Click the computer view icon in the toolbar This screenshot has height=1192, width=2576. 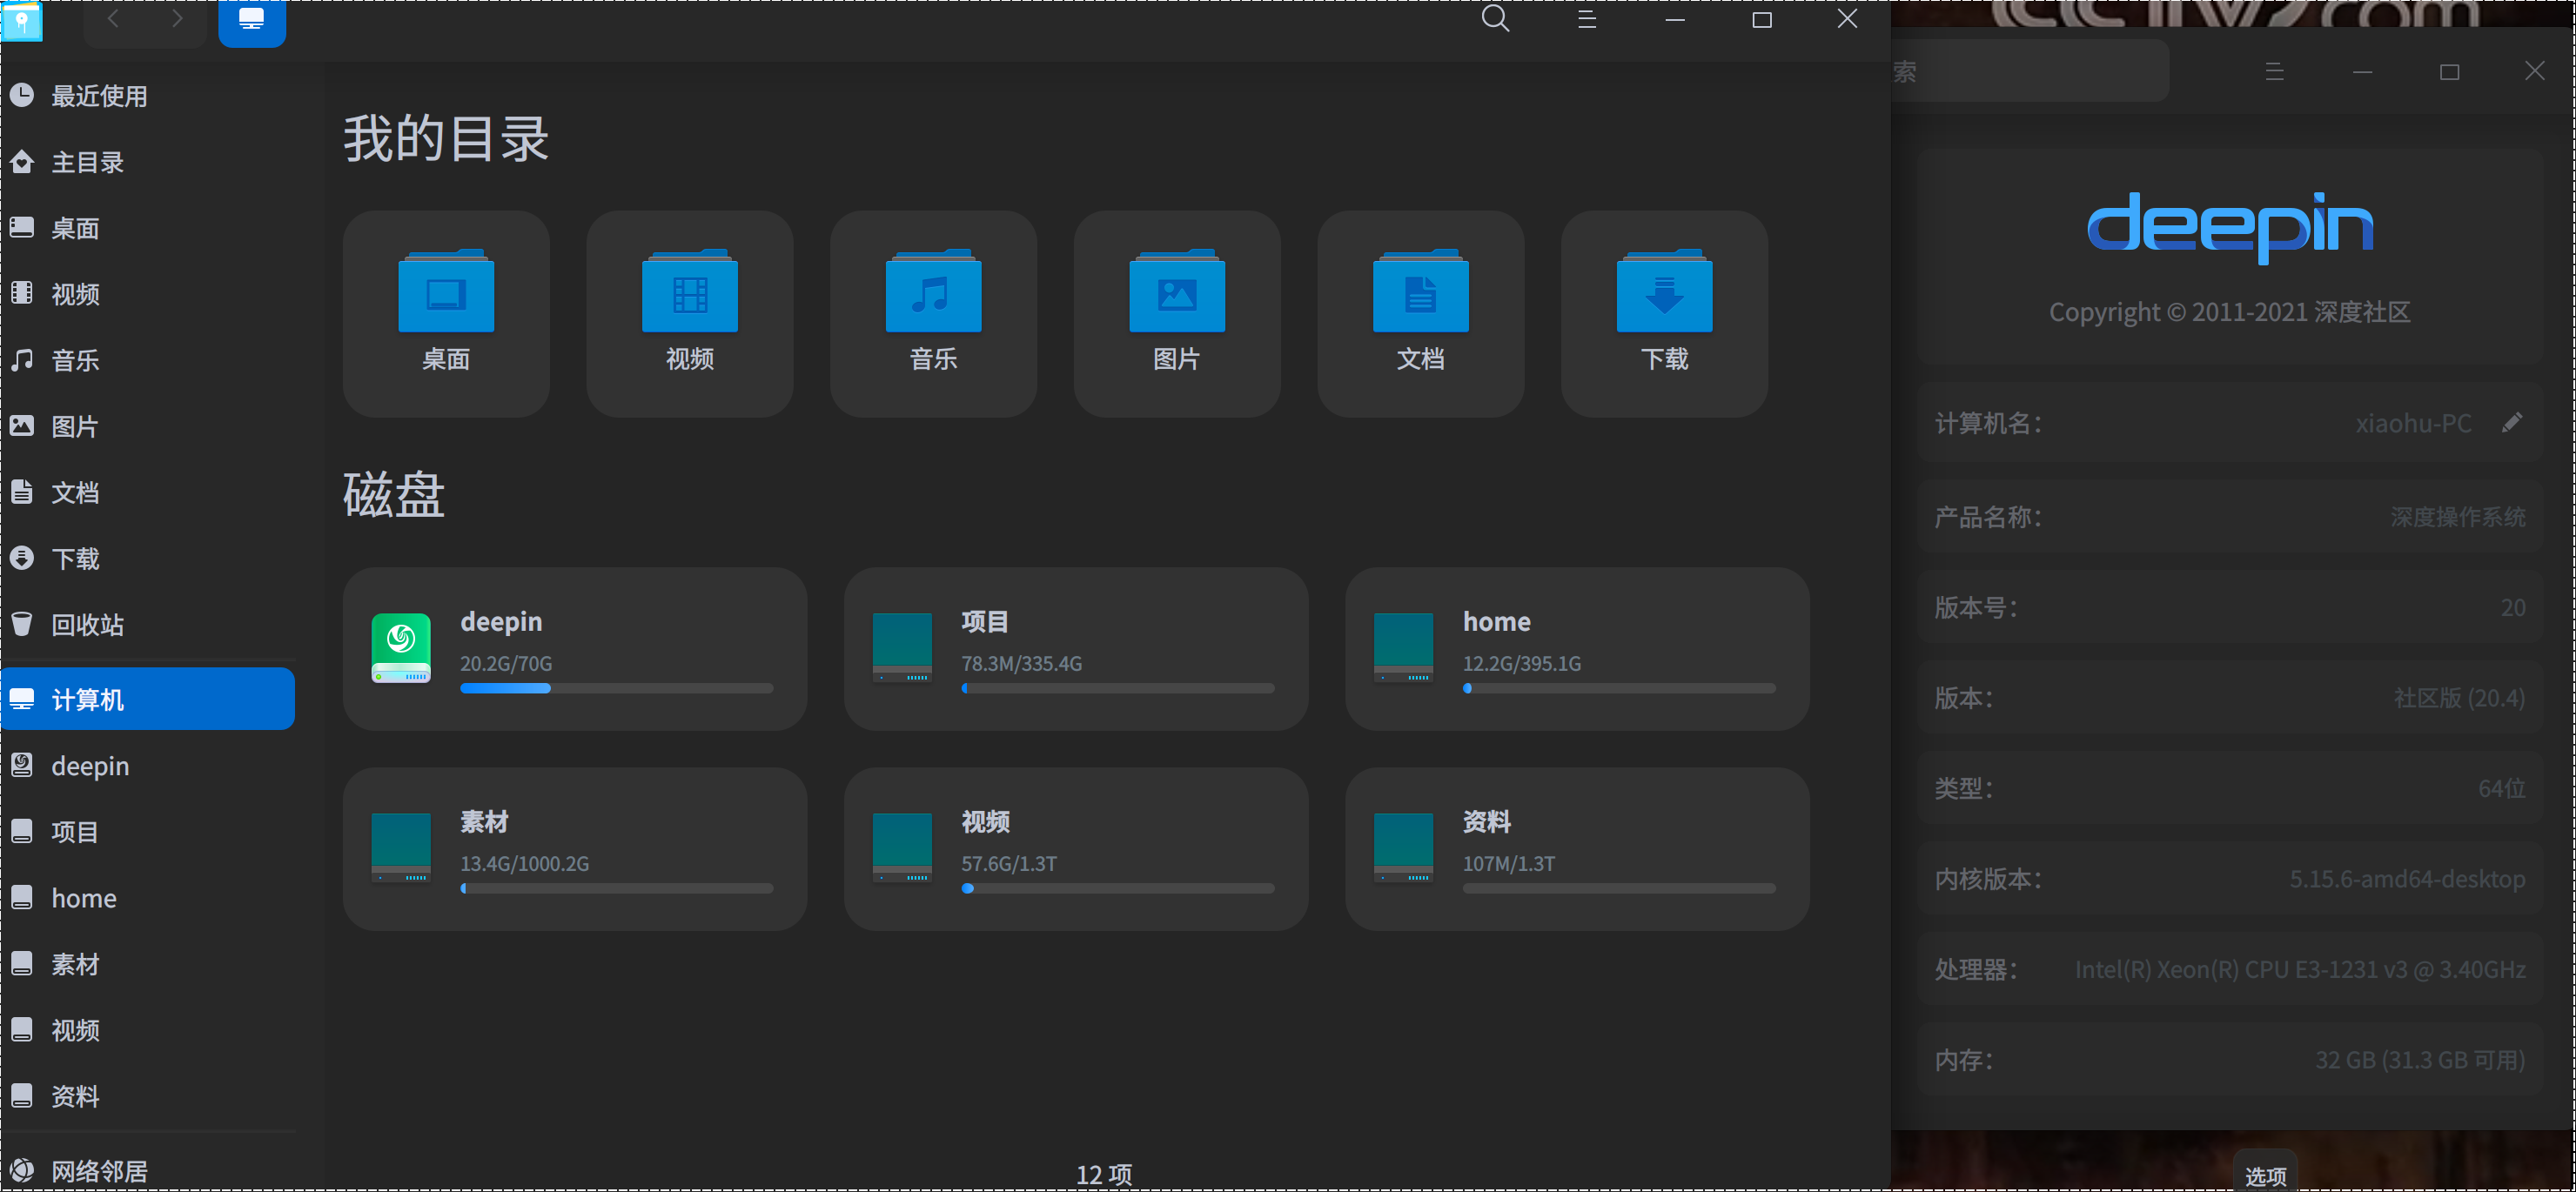251,17
